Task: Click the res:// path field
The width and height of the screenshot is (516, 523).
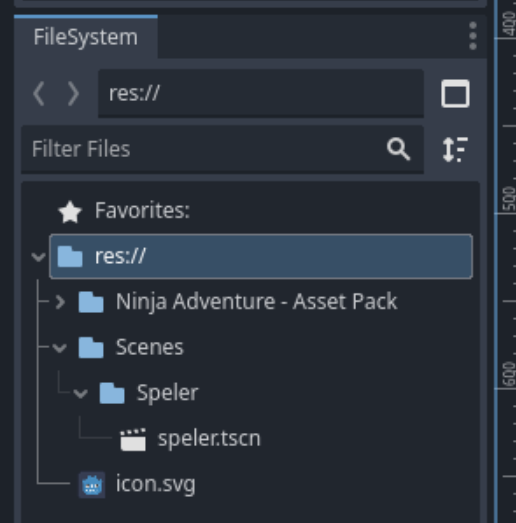Action: (x=261, y=93)
